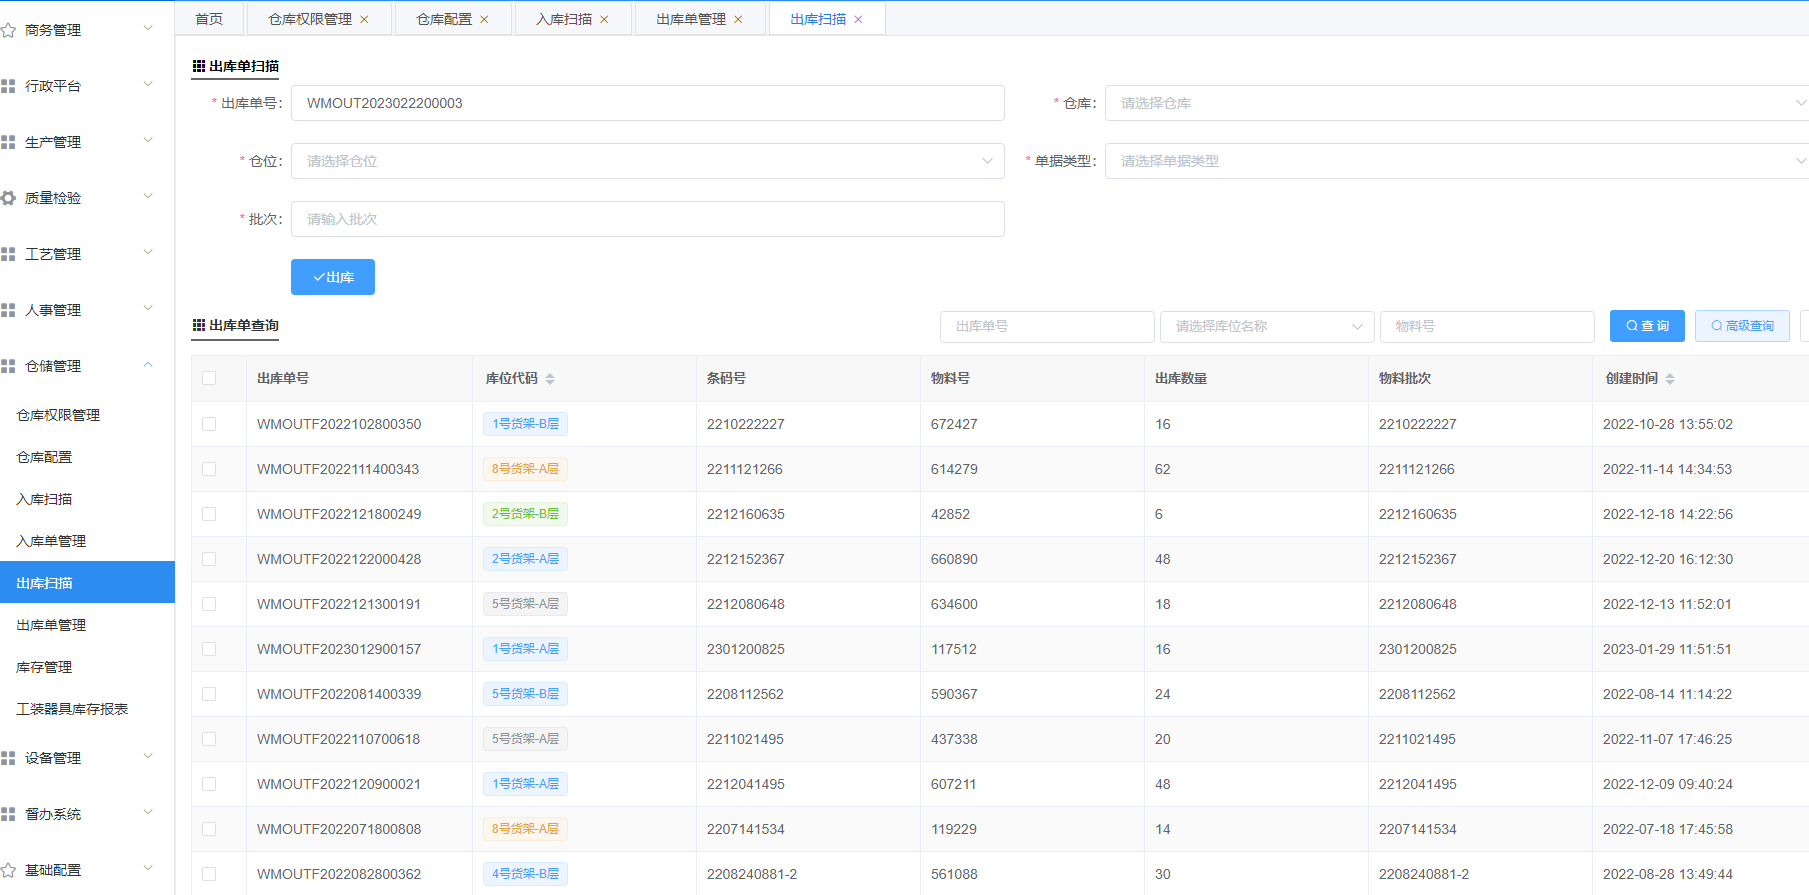This screenshot has width=1809, height=895.
Task: Click cell WMOUTF2022120900021
Action: tap(339, 784)
